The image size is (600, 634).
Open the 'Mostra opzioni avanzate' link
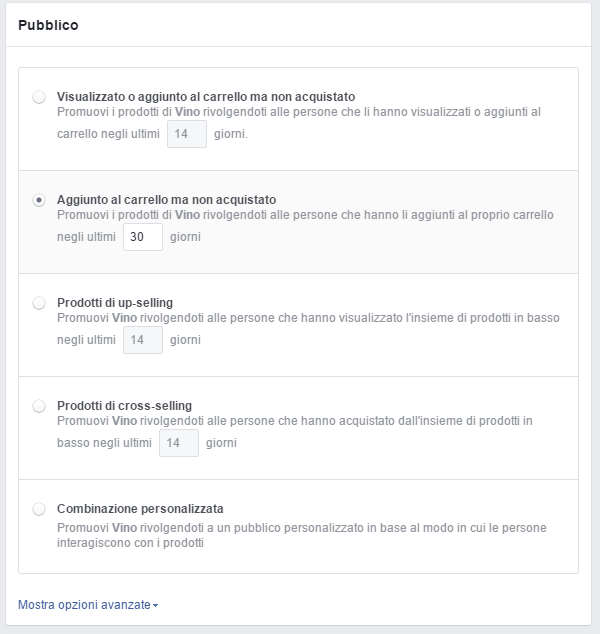[x=84, y=605]
